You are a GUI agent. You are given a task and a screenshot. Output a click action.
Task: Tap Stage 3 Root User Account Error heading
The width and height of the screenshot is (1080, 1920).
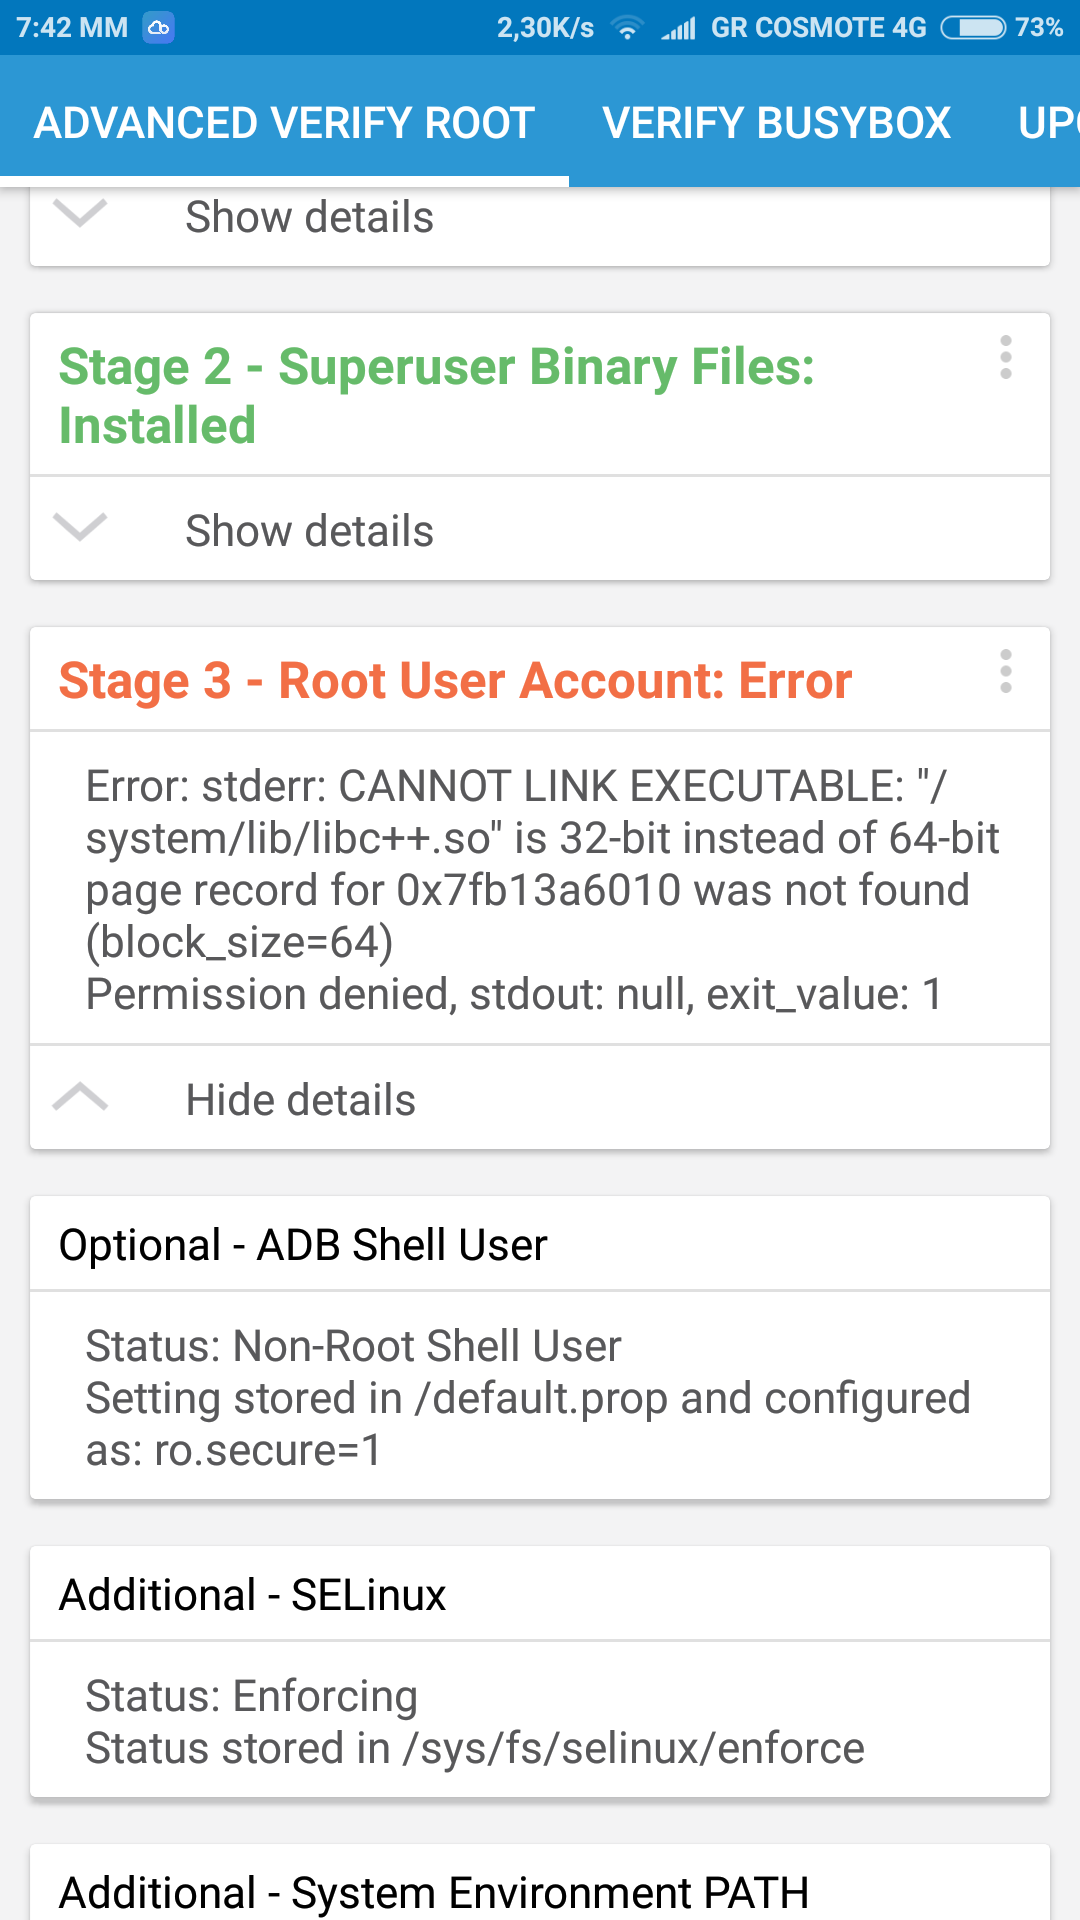(x=455, y=681)
